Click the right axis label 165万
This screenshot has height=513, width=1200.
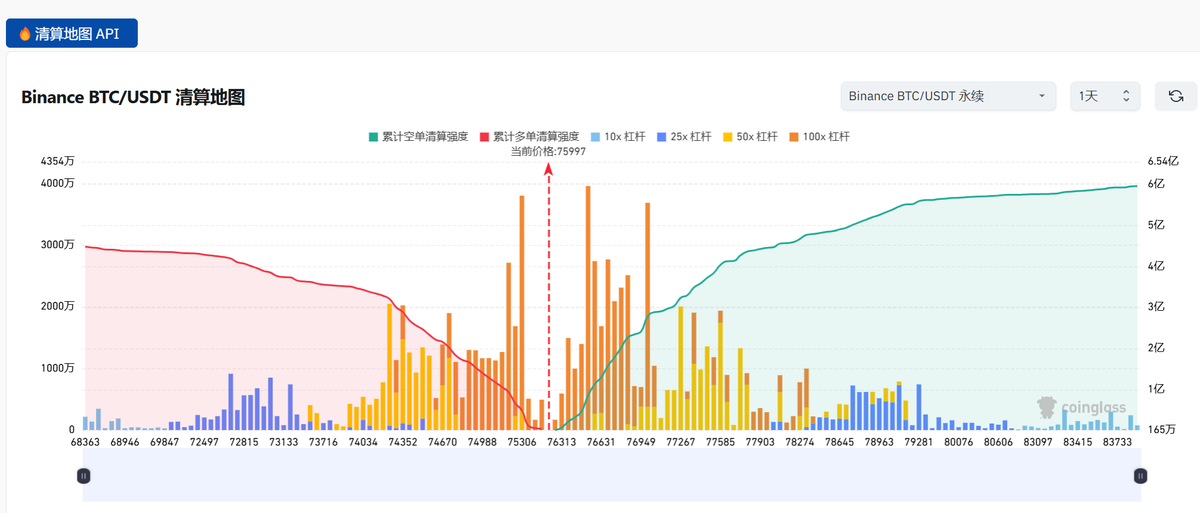pos(1162,430)
